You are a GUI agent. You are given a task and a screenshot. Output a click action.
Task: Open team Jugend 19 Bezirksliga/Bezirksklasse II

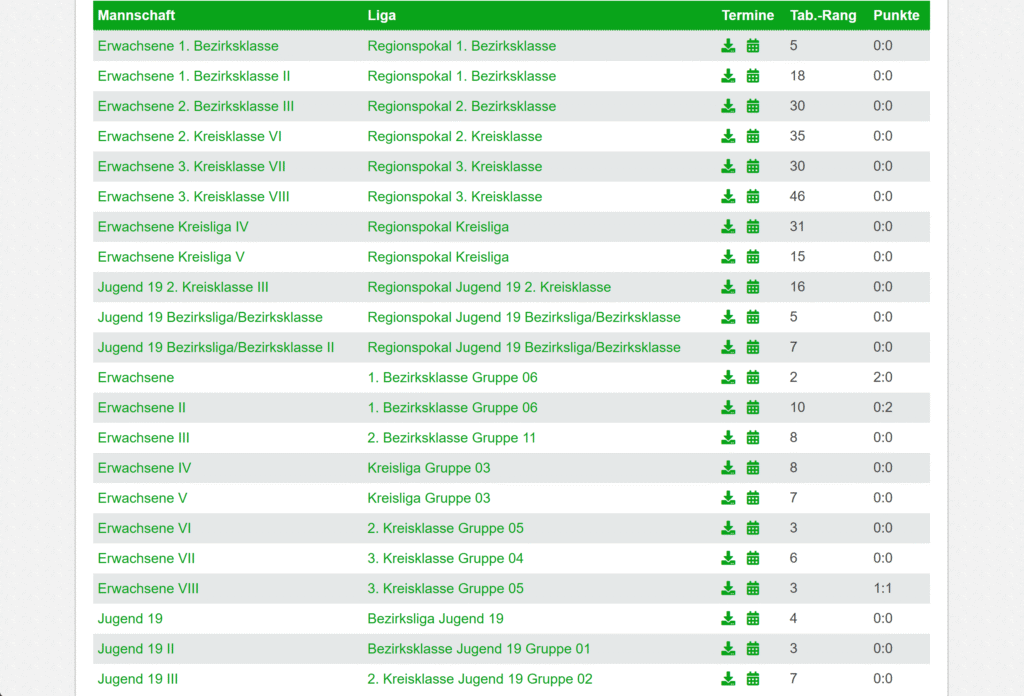tap(215, 347)
